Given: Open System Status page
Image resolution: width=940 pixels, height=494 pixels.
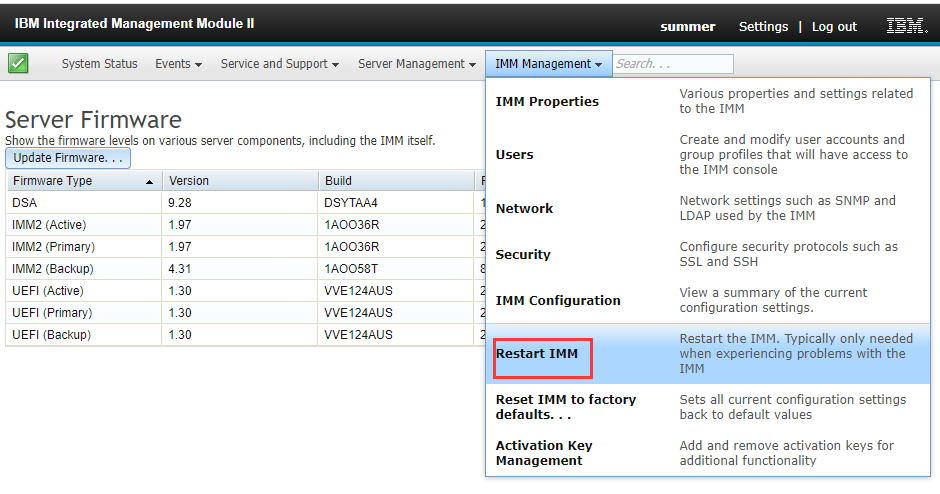Looking at the screenshot, I should pyautogui.click(x=100, y=64).
